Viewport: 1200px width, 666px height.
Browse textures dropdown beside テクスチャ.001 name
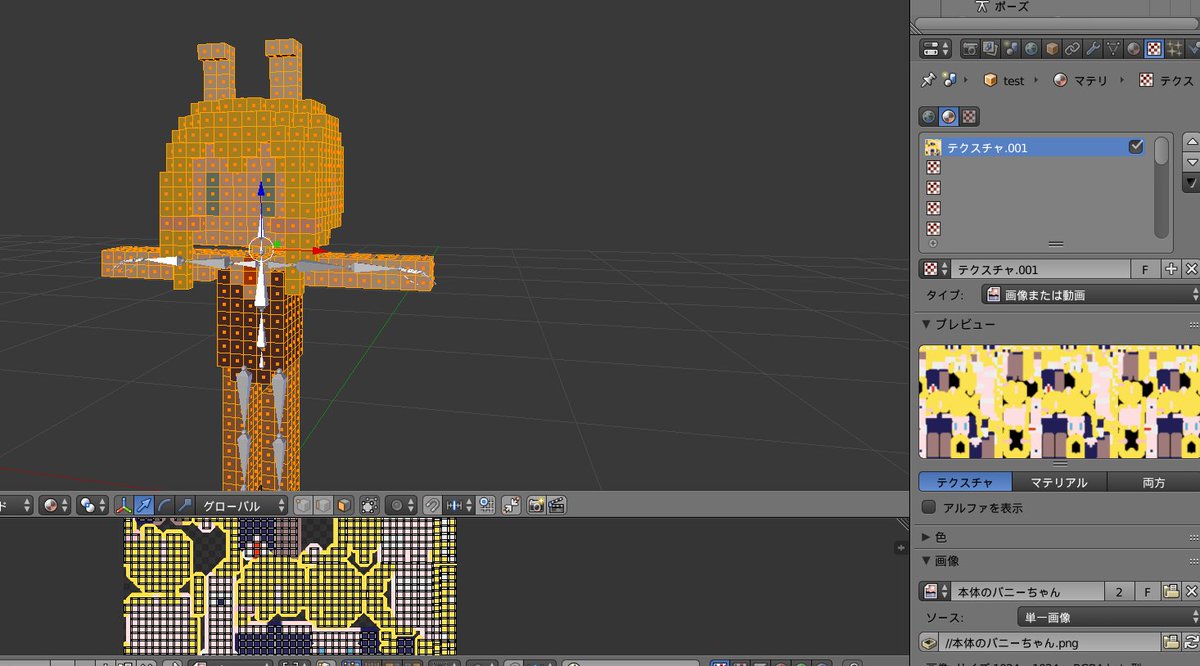tap(934, 269)
